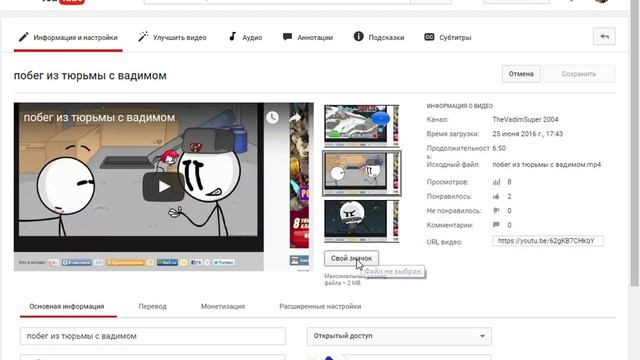Select the second thumbnail with two stick figures
Viewport: 640px width, 360px height.
(362, 173)
